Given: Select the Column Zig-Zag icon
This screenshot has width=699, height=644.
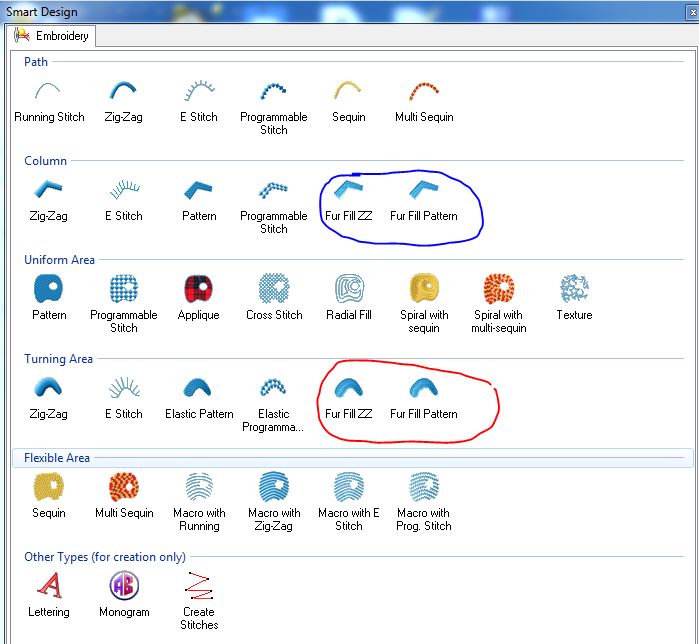Looking at the screenshot, I should pos(48,189).
